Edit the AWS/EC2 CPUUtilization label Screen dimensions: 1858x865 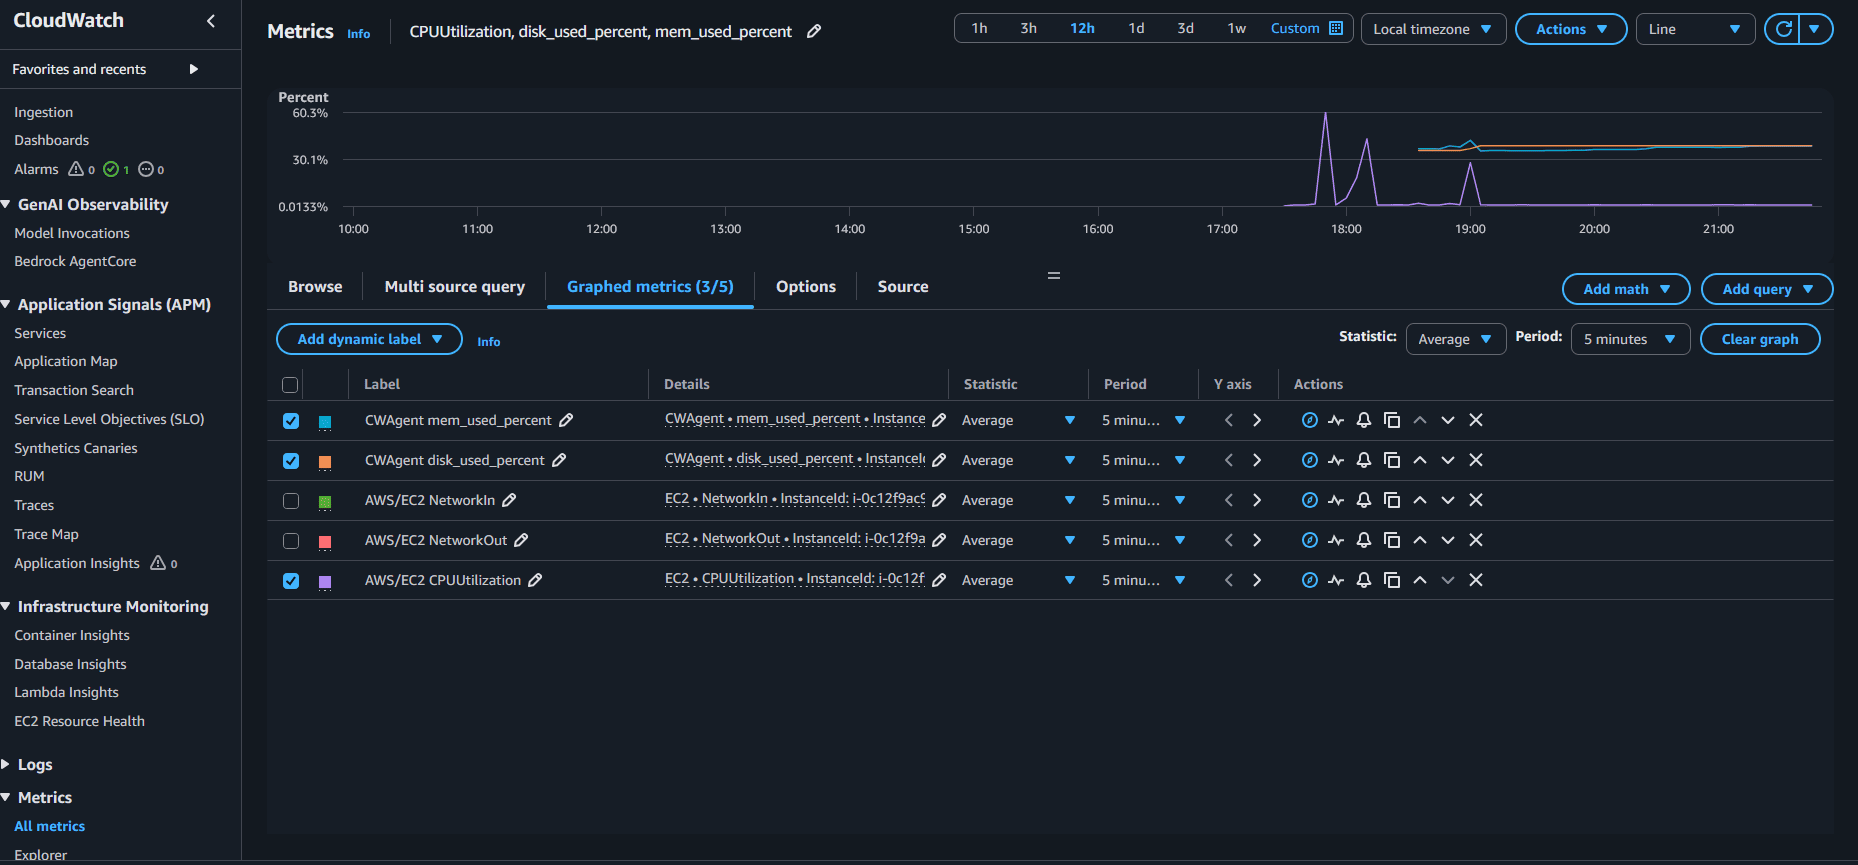click(x=535, y=580)
